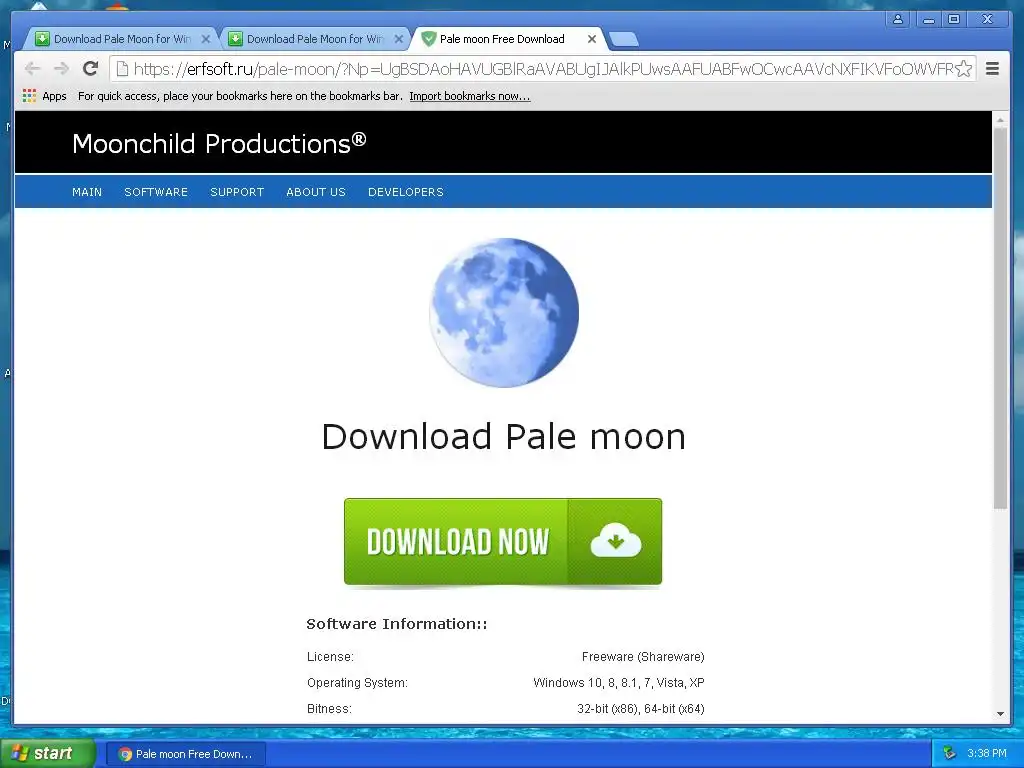Image resolution: width=1024 pixels, height=768 pixels.
Task: Open the Chrome user profile button
Action: [x=898, y=19]
